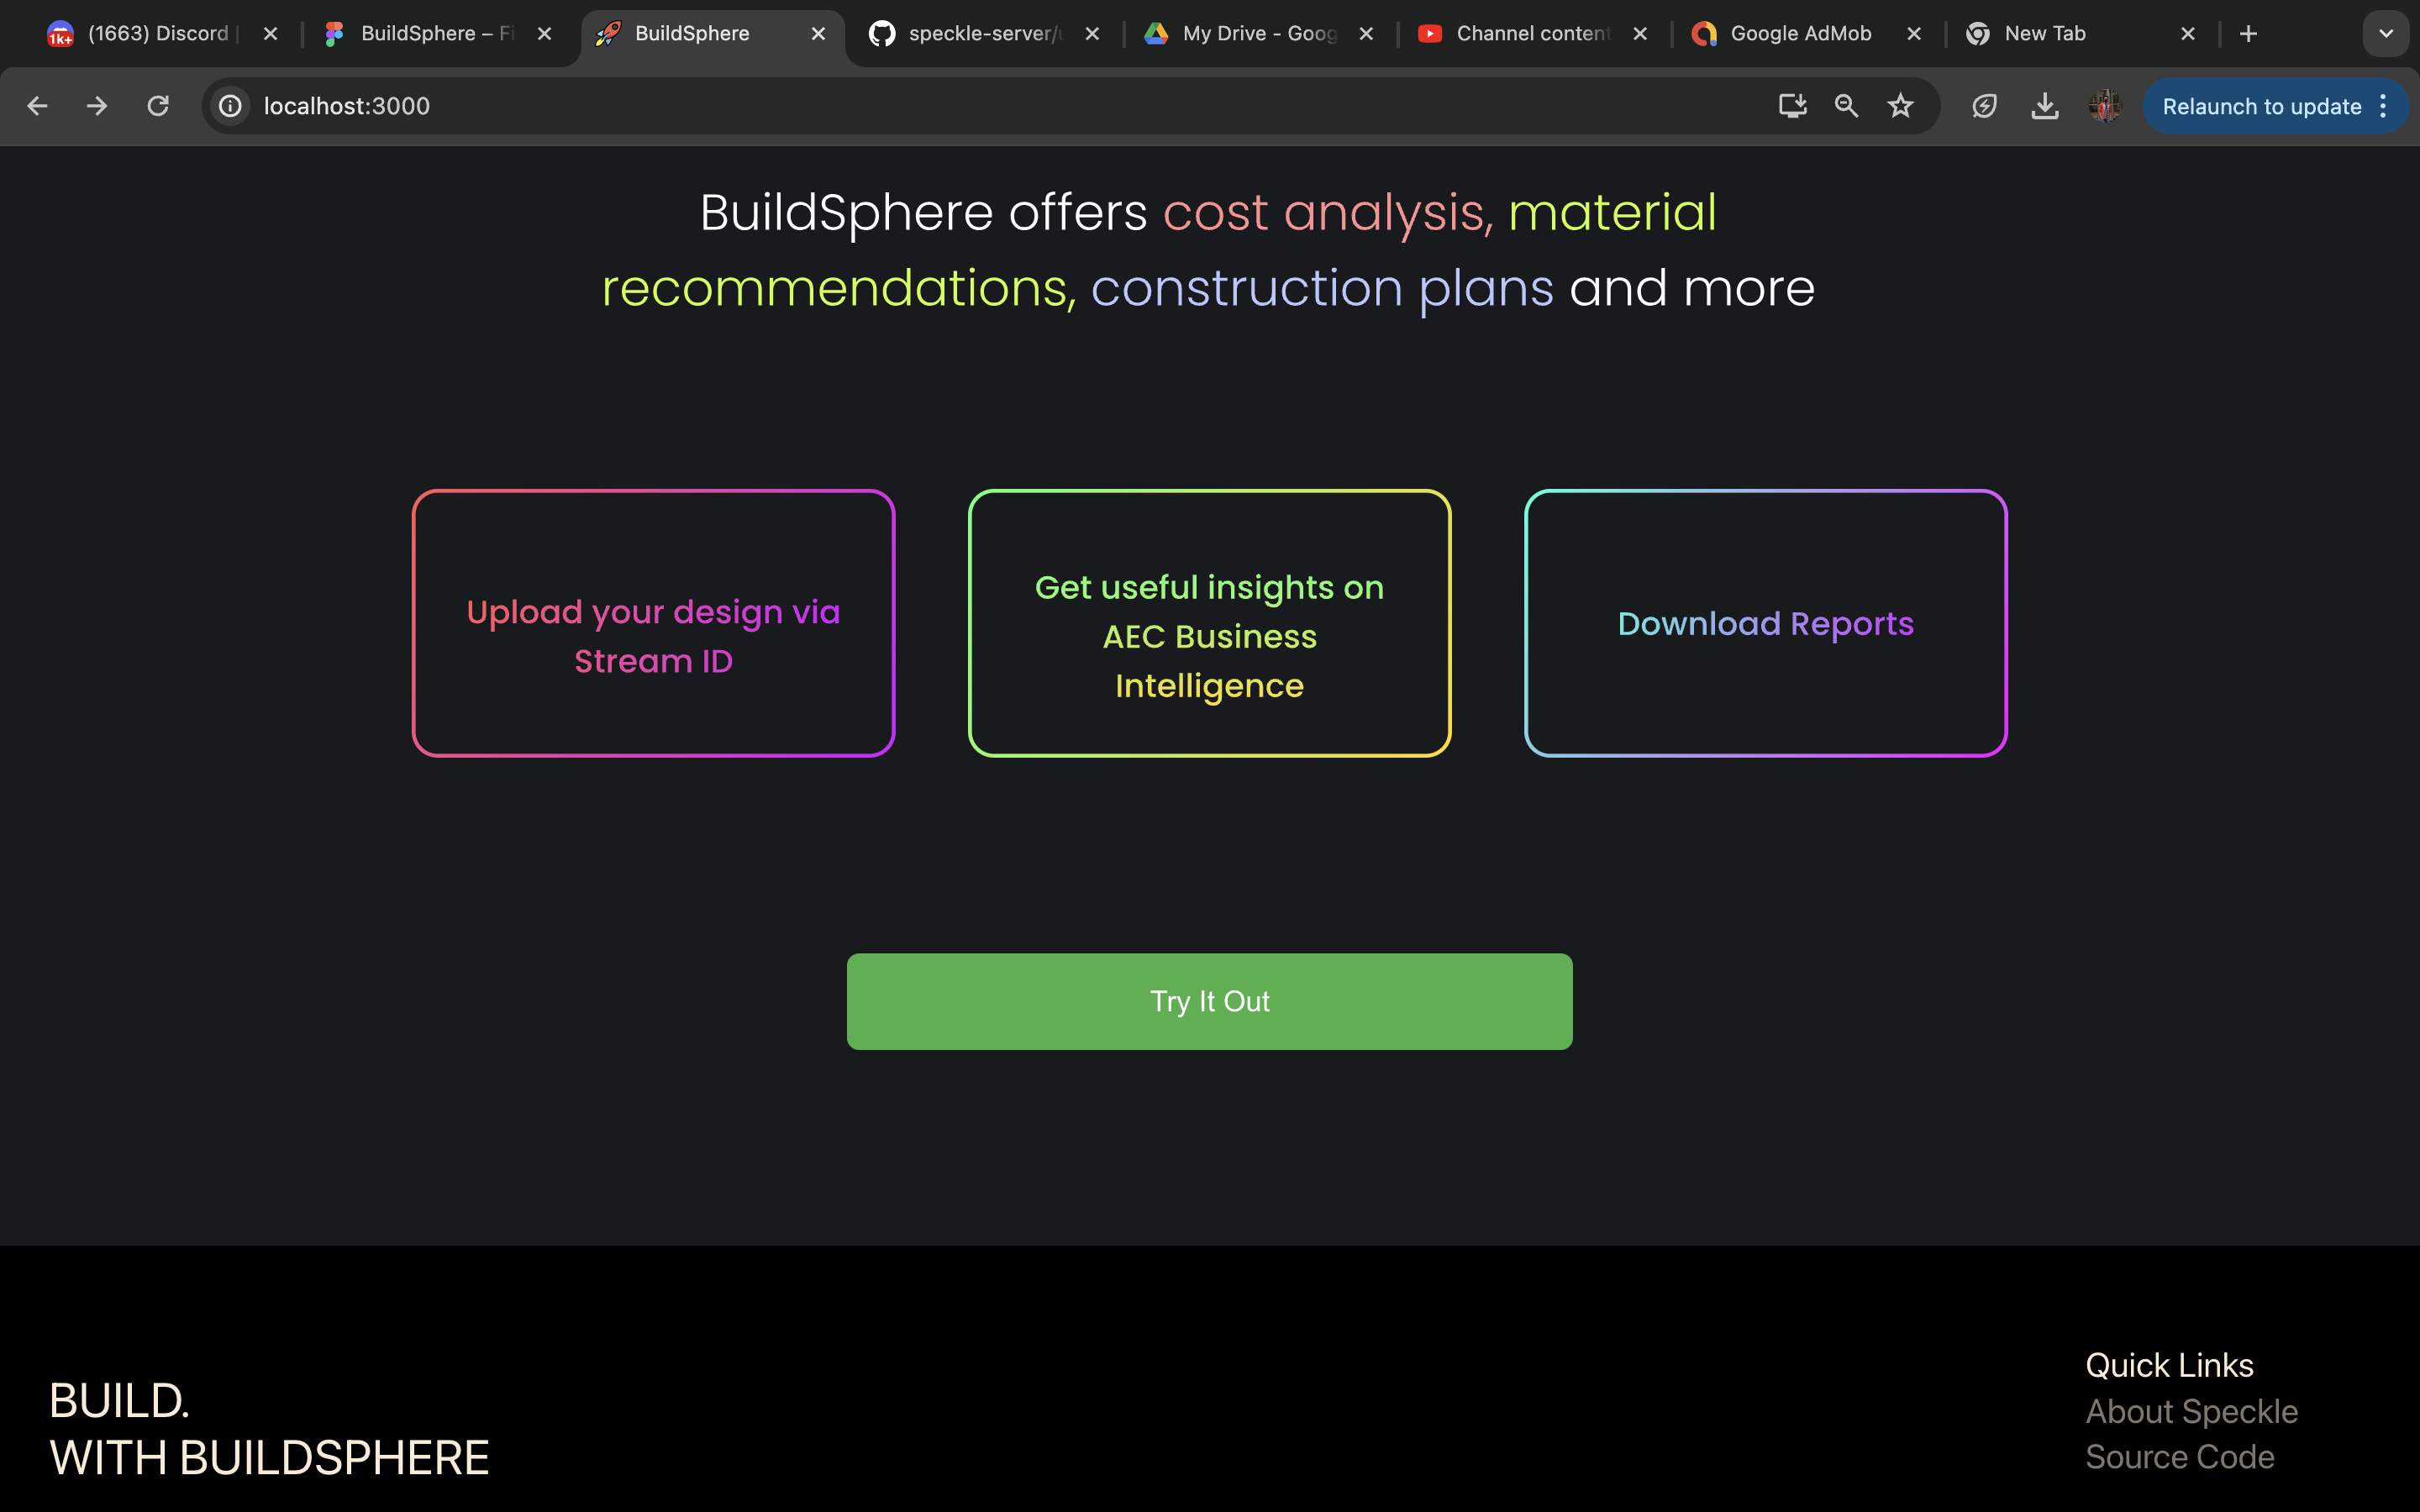This screenshot has width=2420, height=1512.
Task: Open the Source Code link
Action: coord(2179,1457)
